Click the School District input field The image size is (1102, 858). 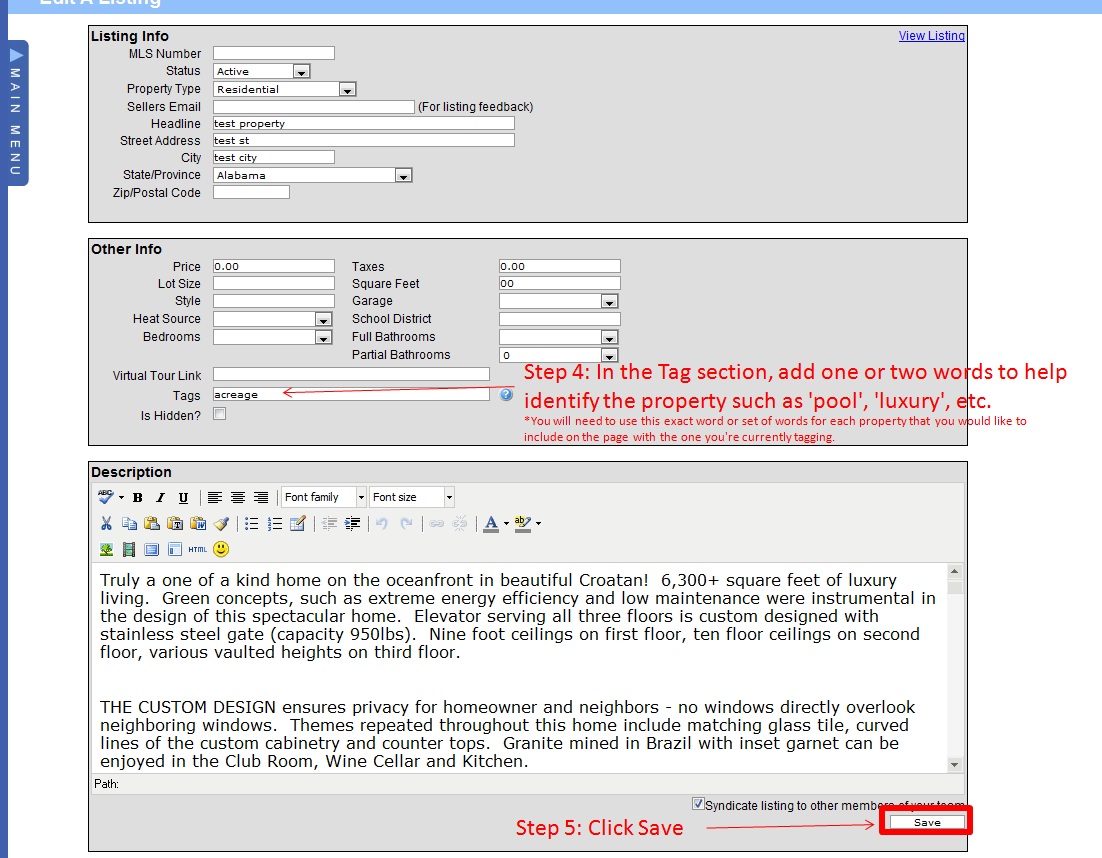559,319
